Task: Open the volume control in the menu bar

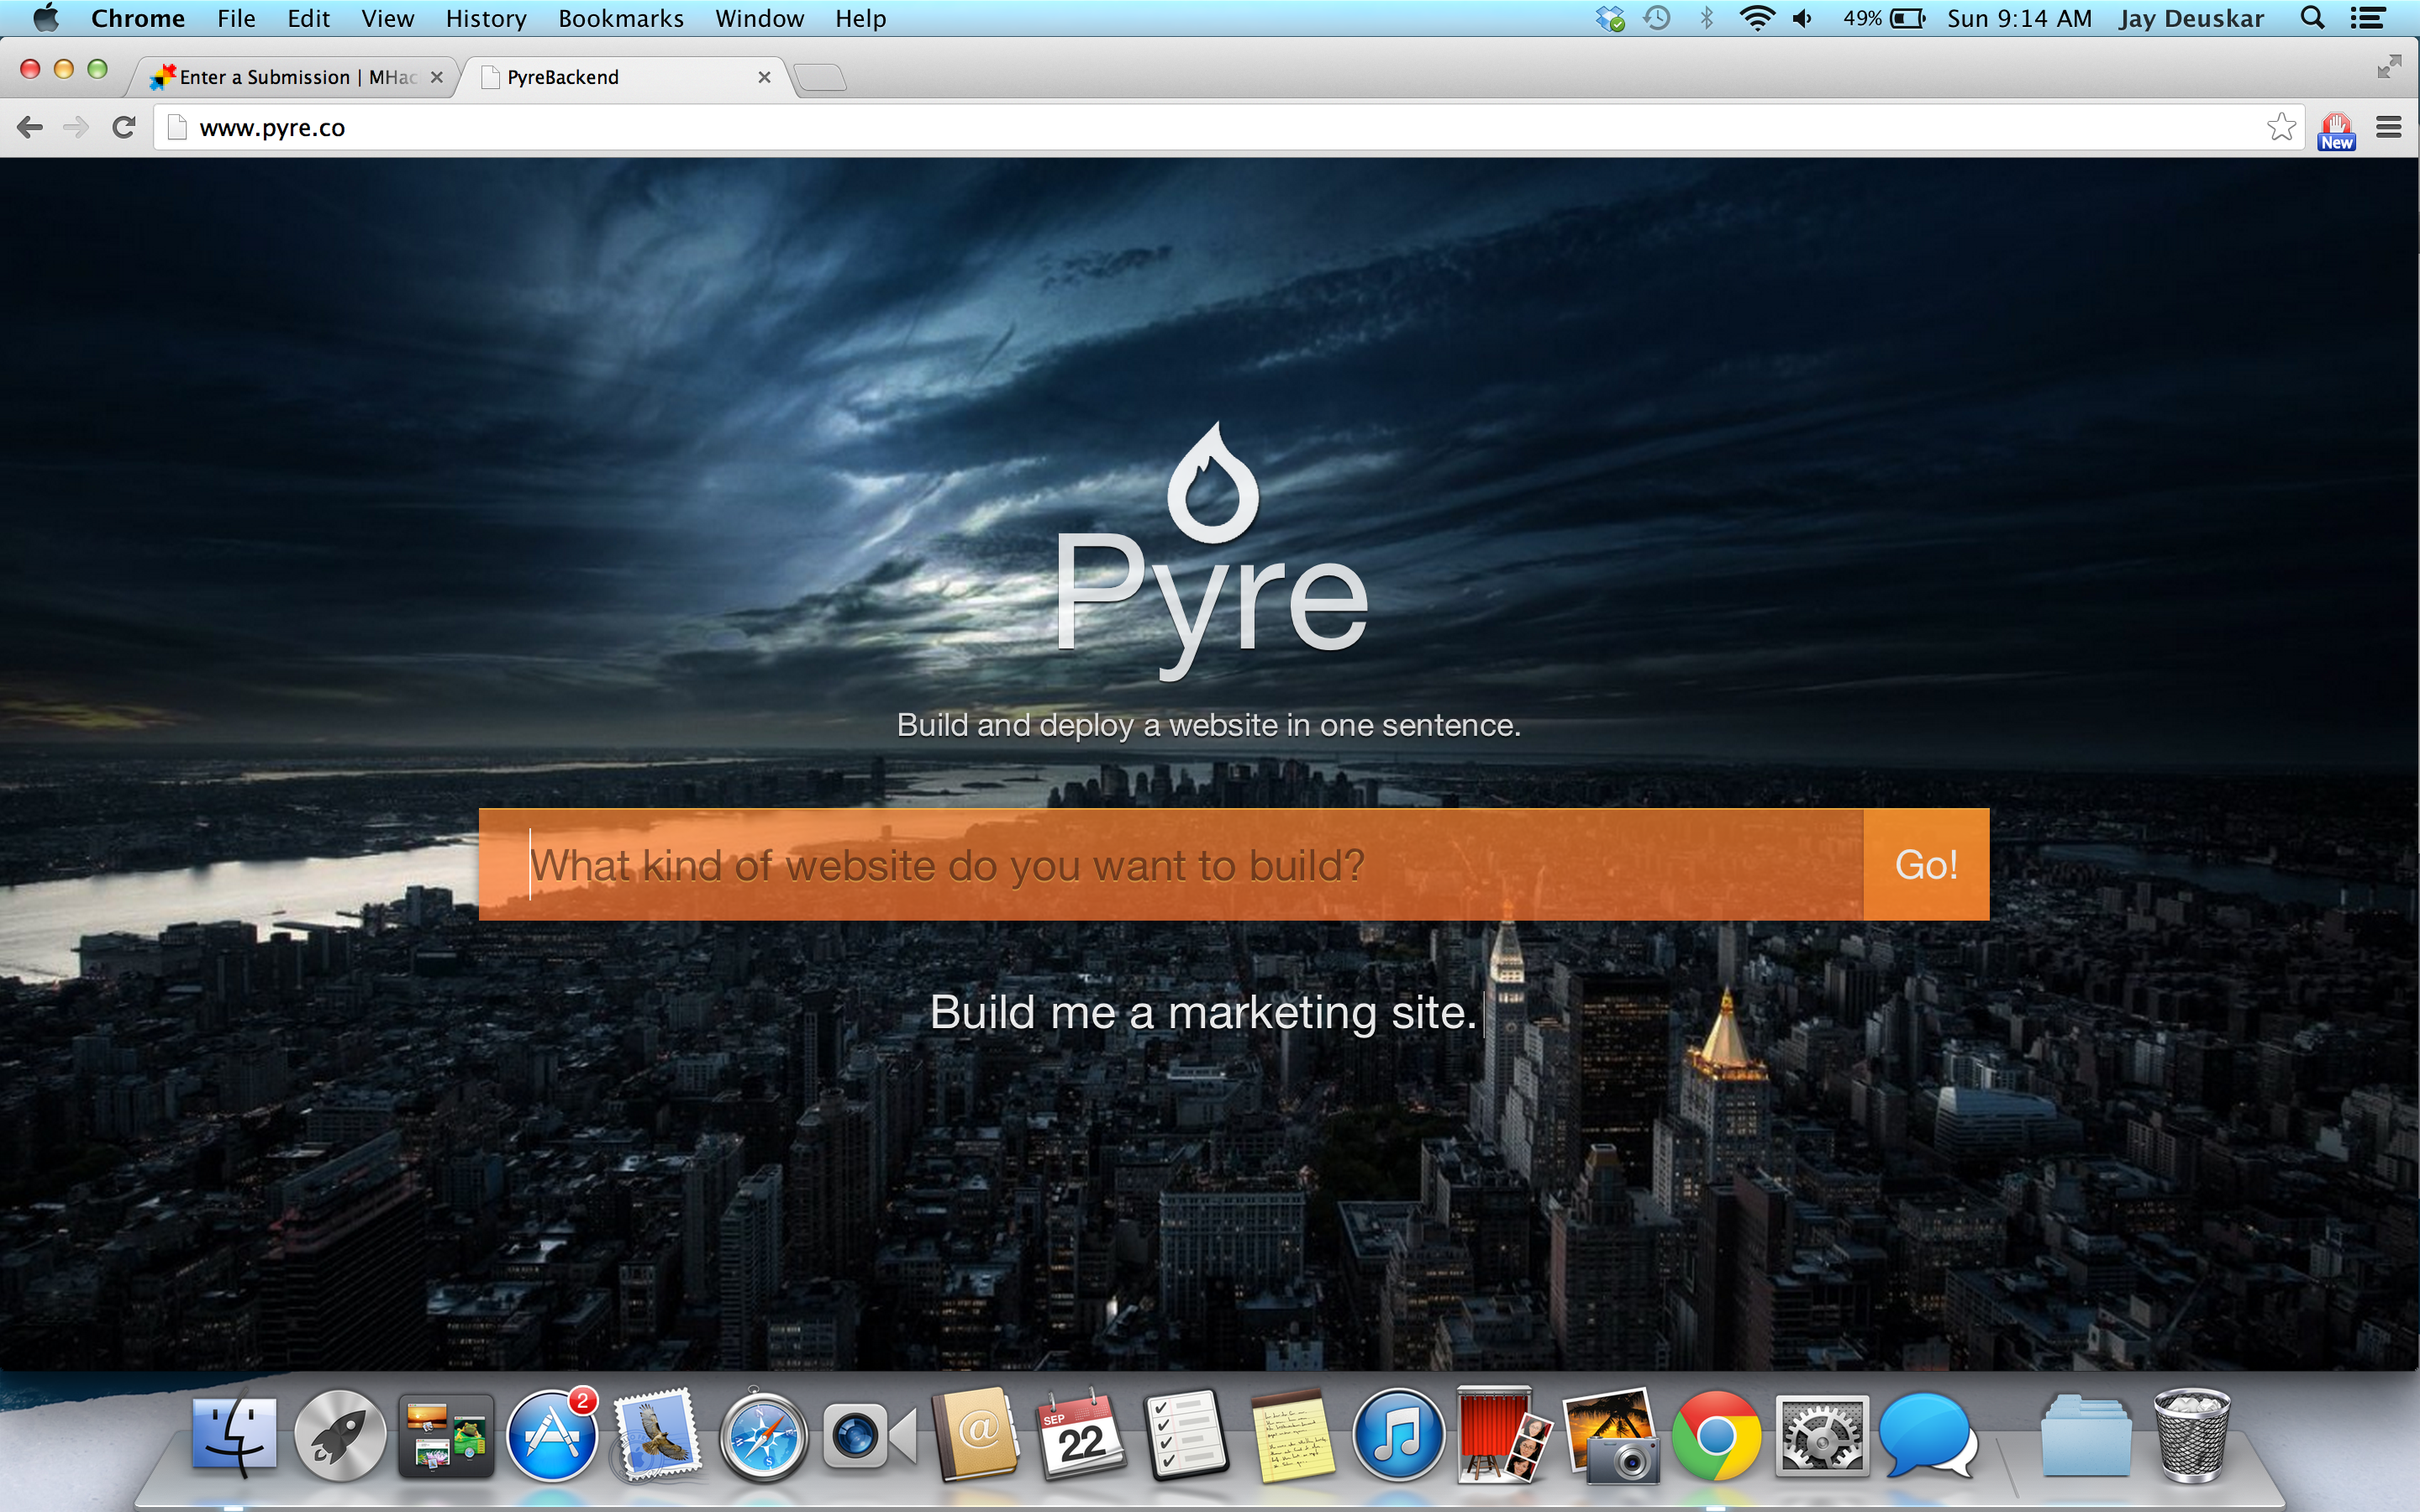Action: [x=1803, y=19]
